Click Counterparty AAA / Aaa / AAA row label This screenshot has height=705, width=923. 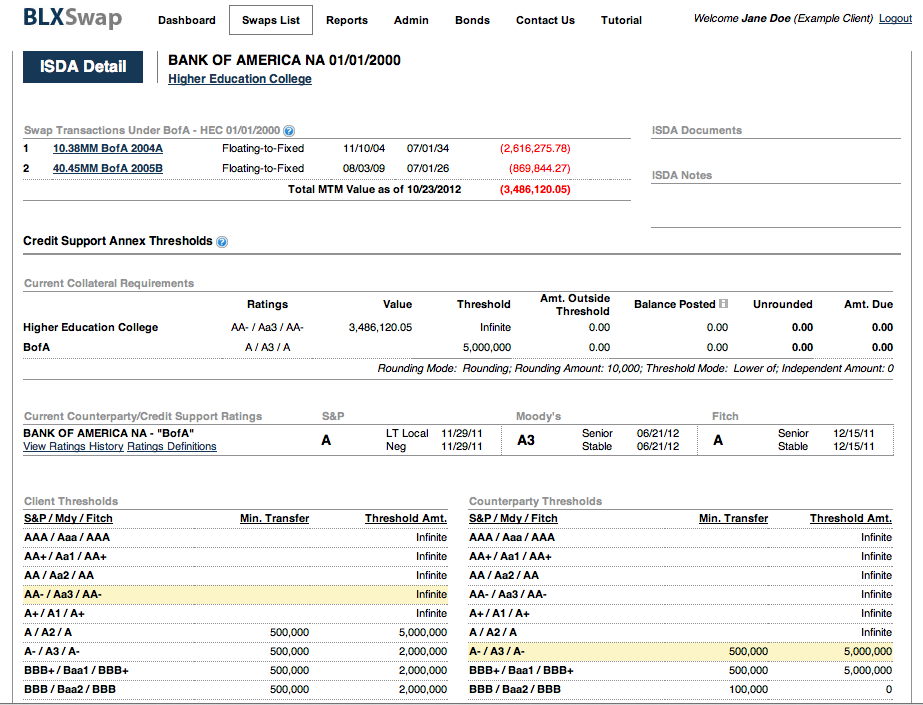[512, 537]
